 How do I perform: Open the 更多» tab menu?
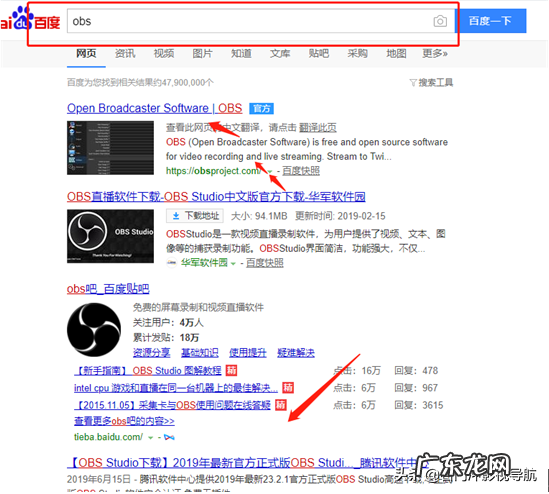(x=435, y=53)
